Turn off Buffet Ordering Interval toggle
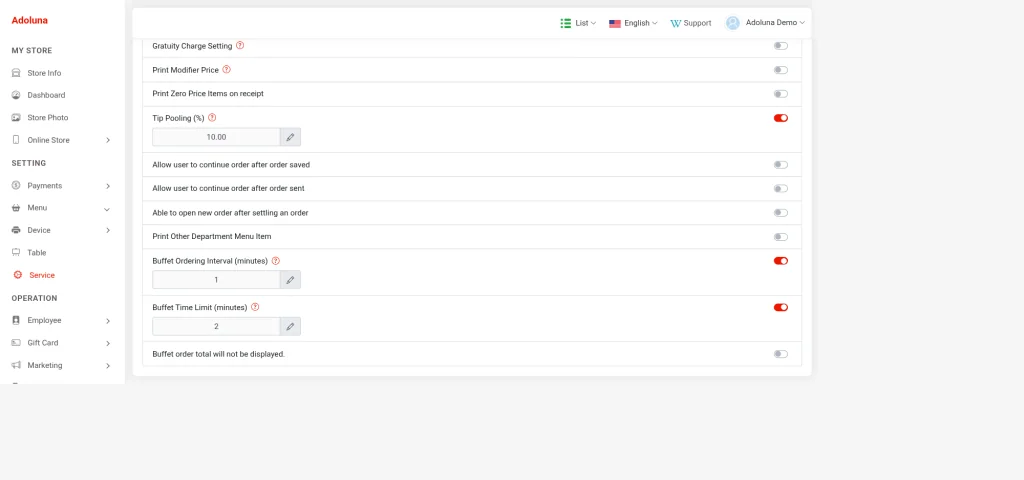The height and width of the screenshot is (480, 1024). click(x=780, y=261)
